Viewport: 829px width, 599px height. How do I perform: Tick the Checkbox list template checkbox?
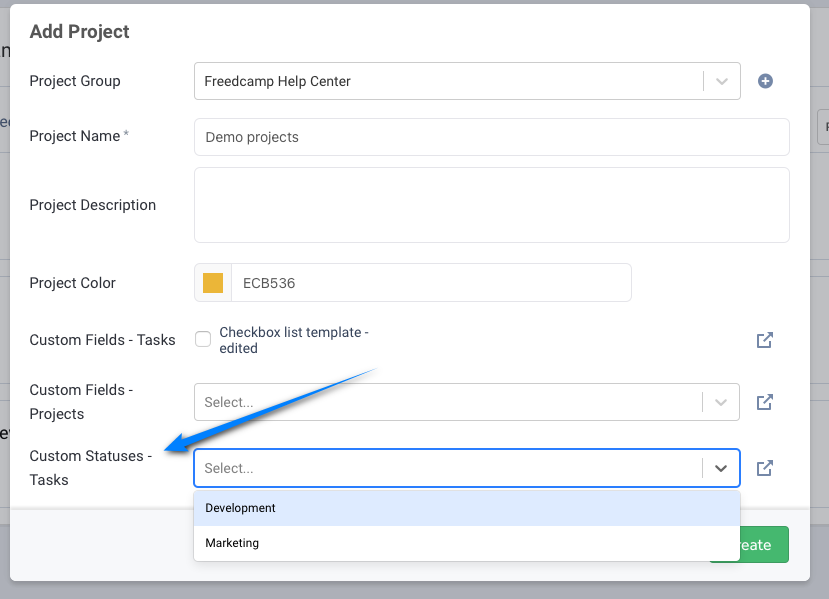click(203, 339)
